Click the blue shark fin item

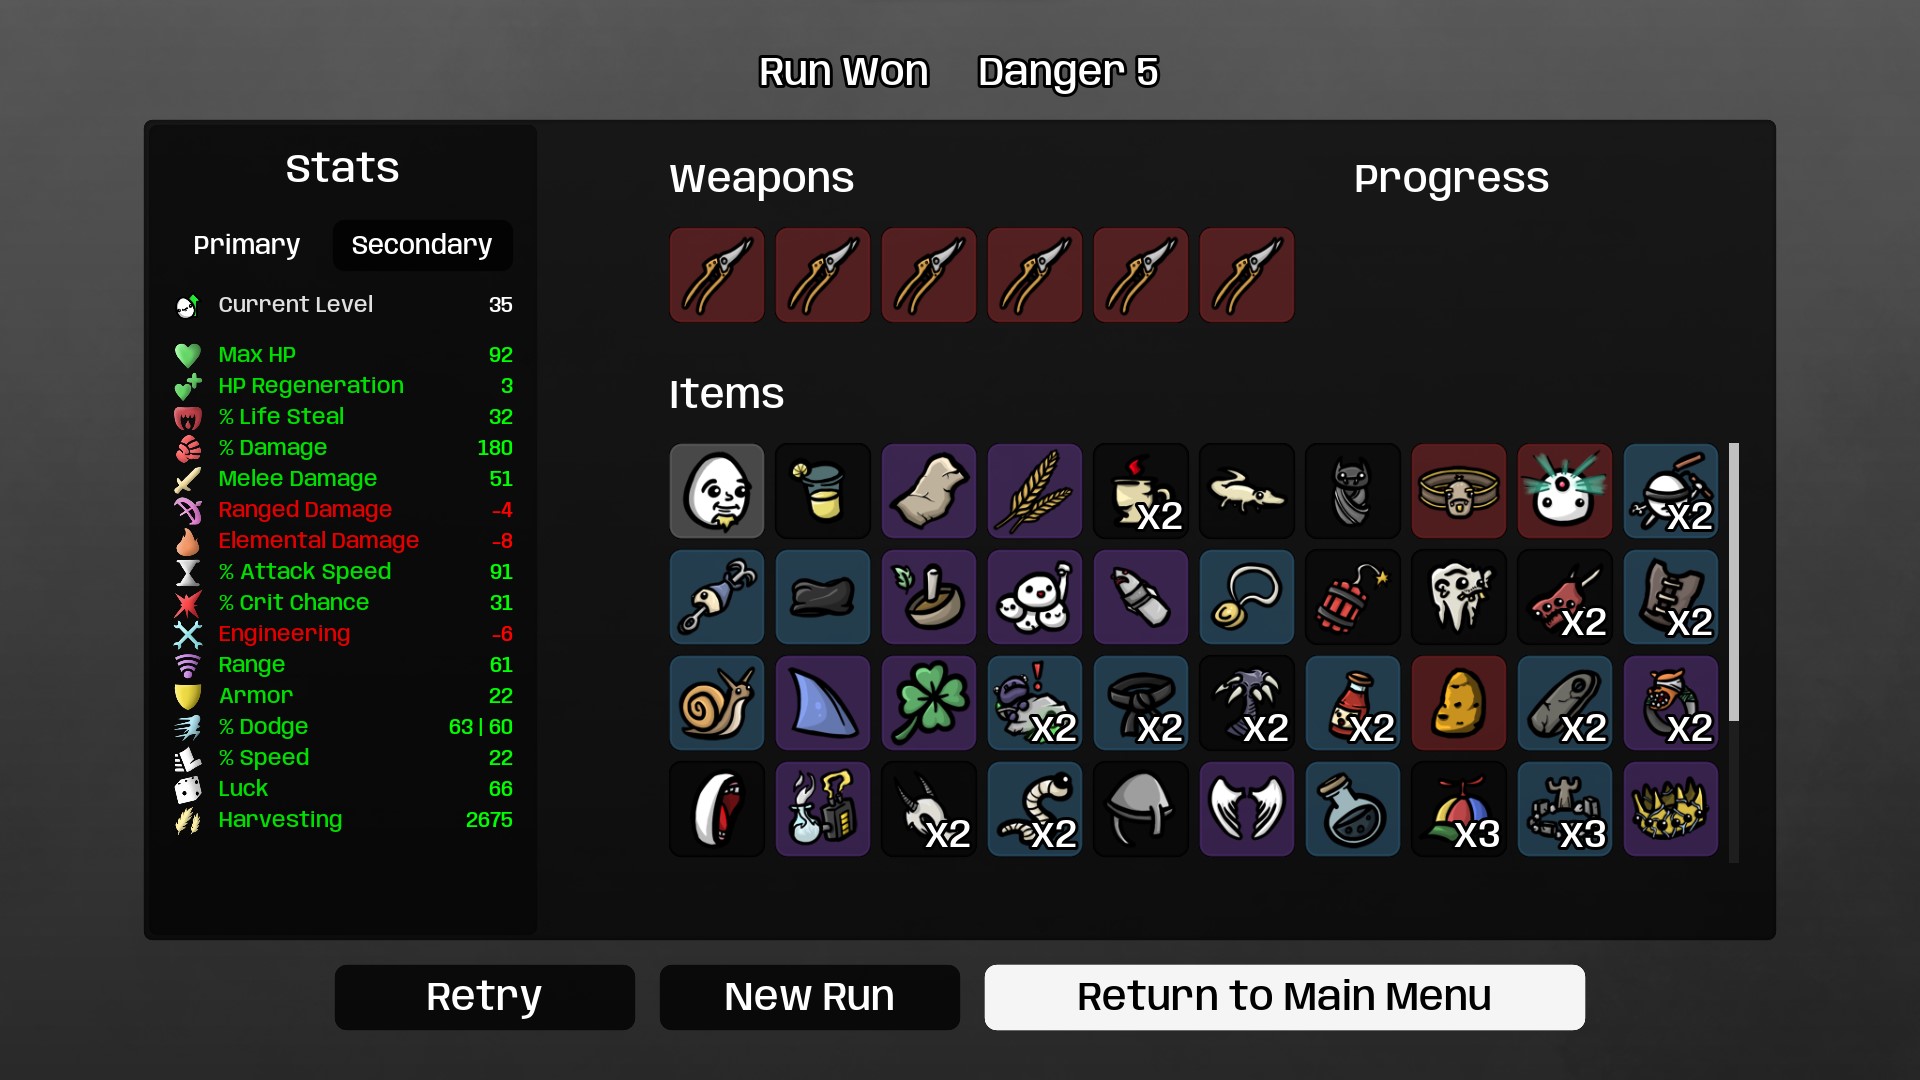tap(823, 703)
